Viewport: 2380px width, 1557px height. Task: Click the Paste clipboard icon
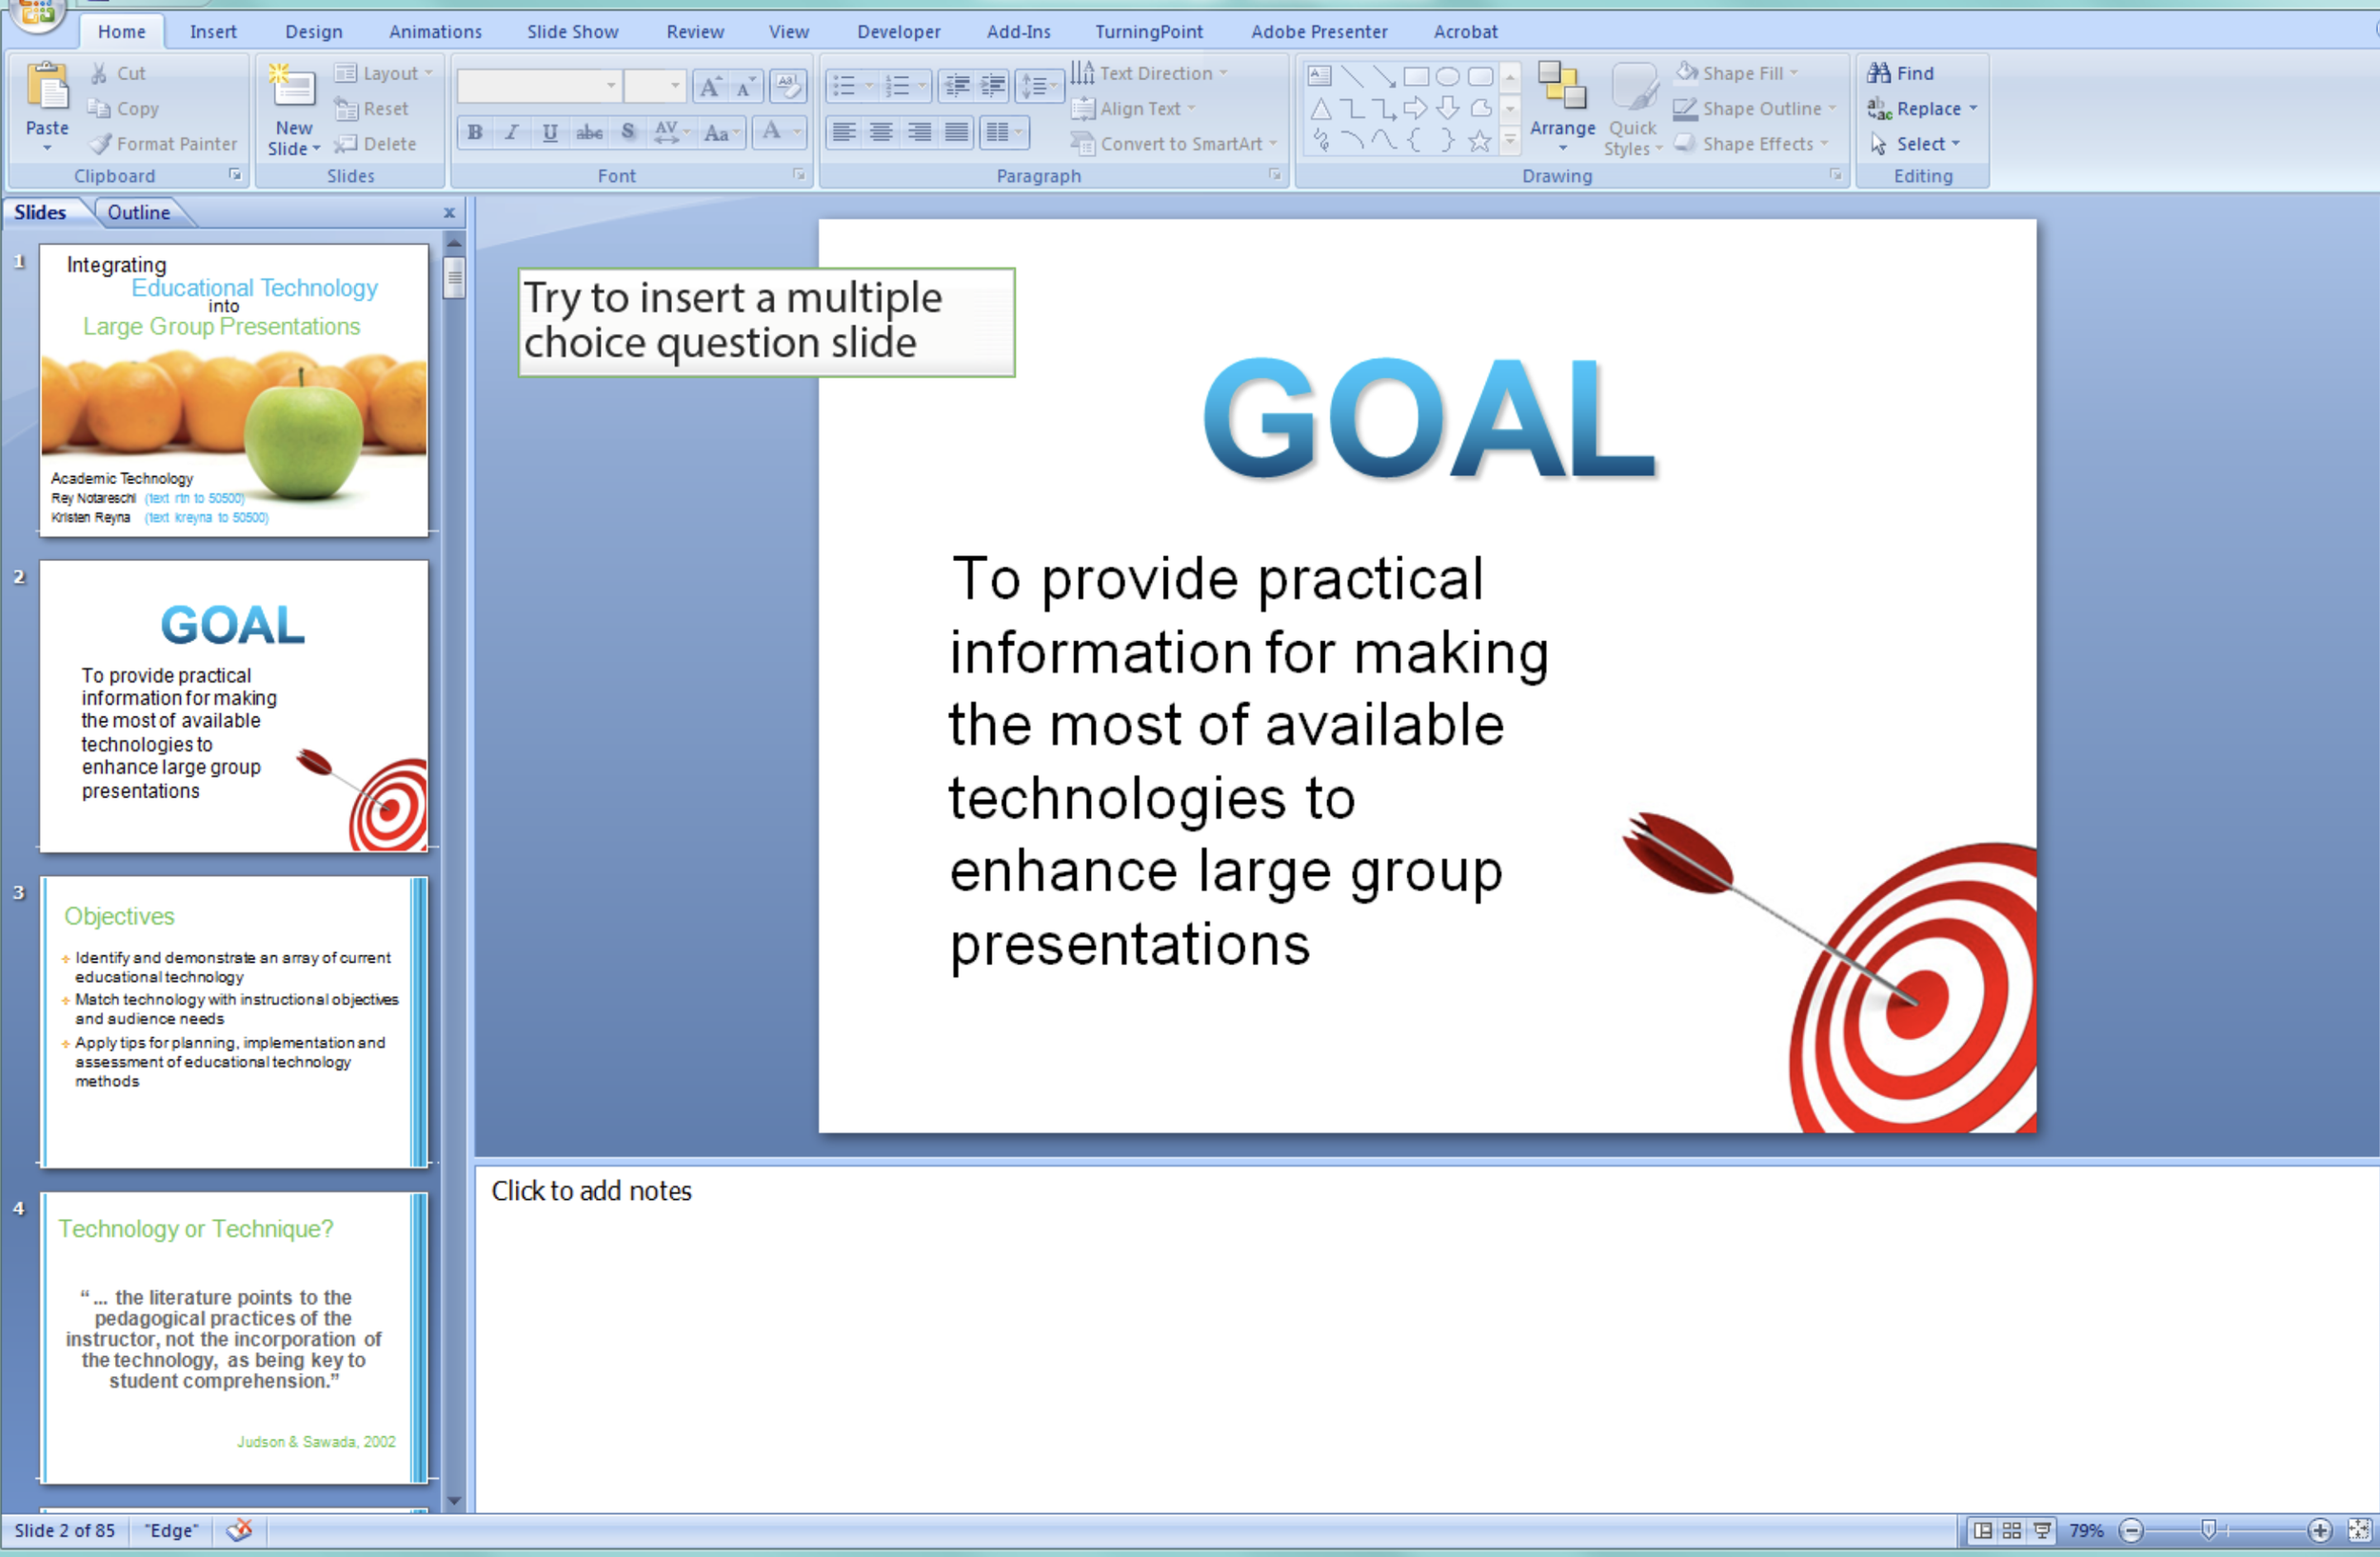pos(47,88)
